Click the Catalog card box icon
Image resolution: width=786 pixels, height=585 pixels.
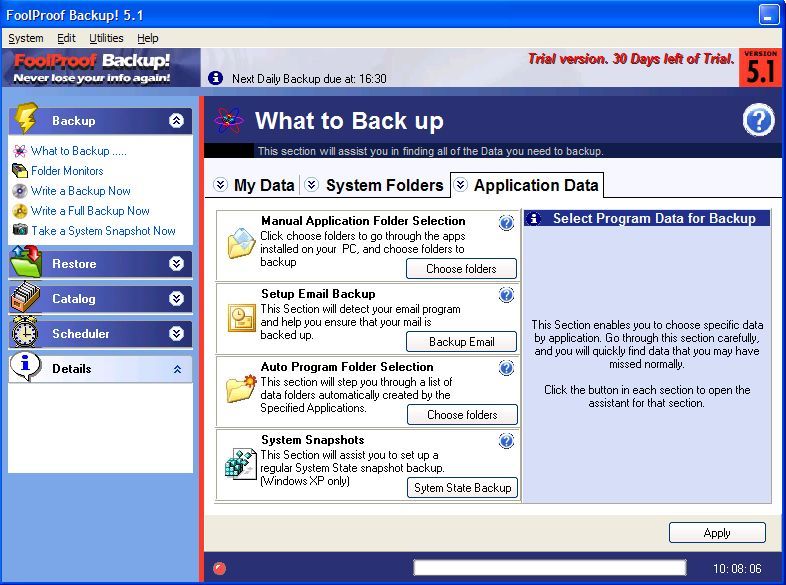[x=25, y=297]
